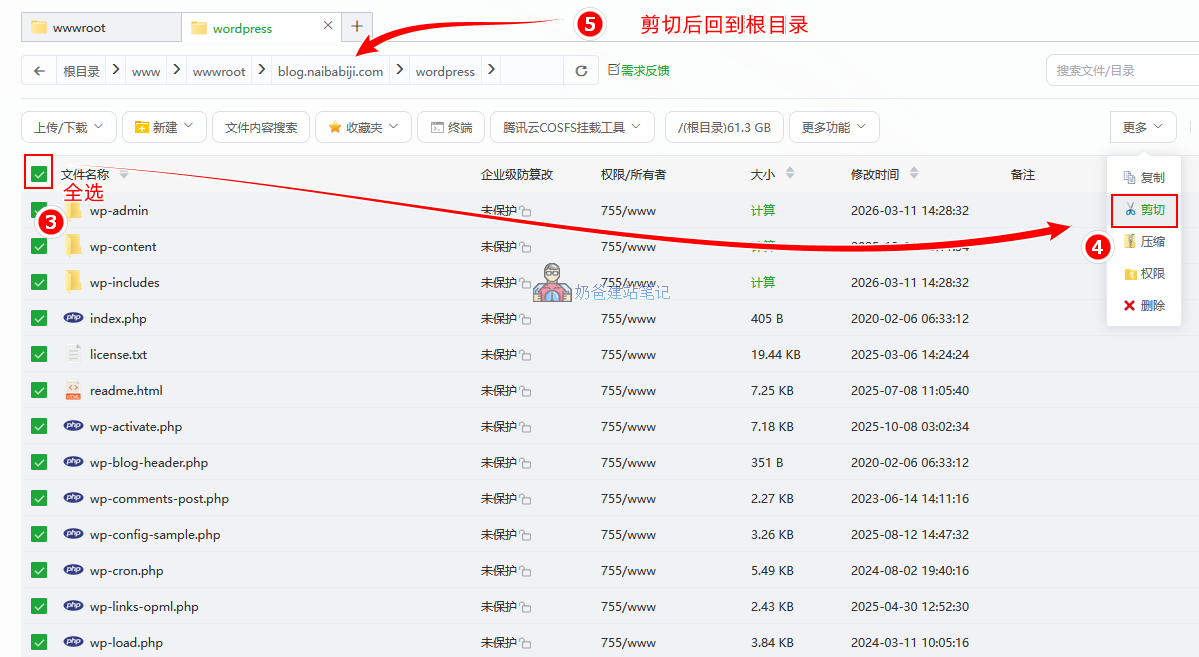Image resolution: width=1199 pixels, height=657 pixels.
Task: Click the readme.html file icon
Action: [73, 390]
